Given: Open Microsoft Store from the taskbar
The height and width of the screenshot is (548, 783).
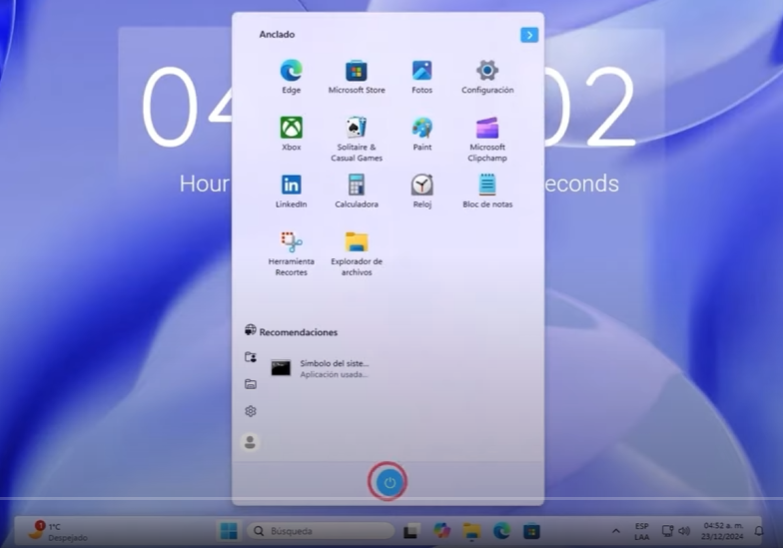Looking at the screenshot, I should [x=532, y=531].
